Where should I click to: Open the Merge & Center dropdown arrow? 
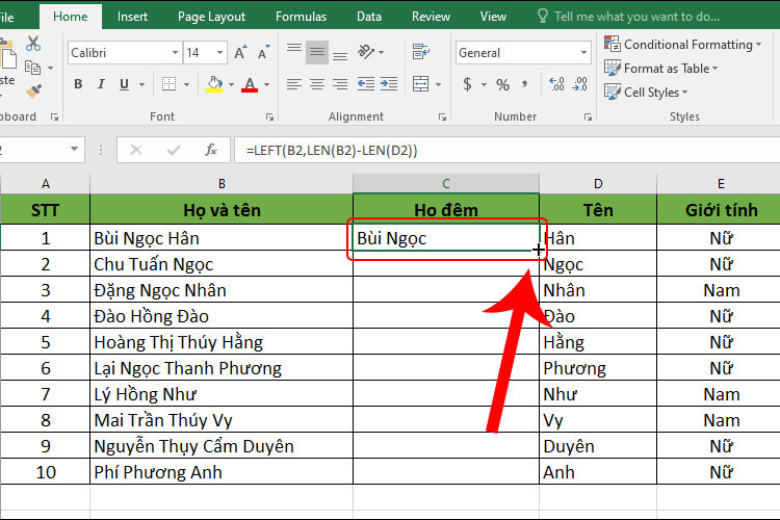click(438, 85)
